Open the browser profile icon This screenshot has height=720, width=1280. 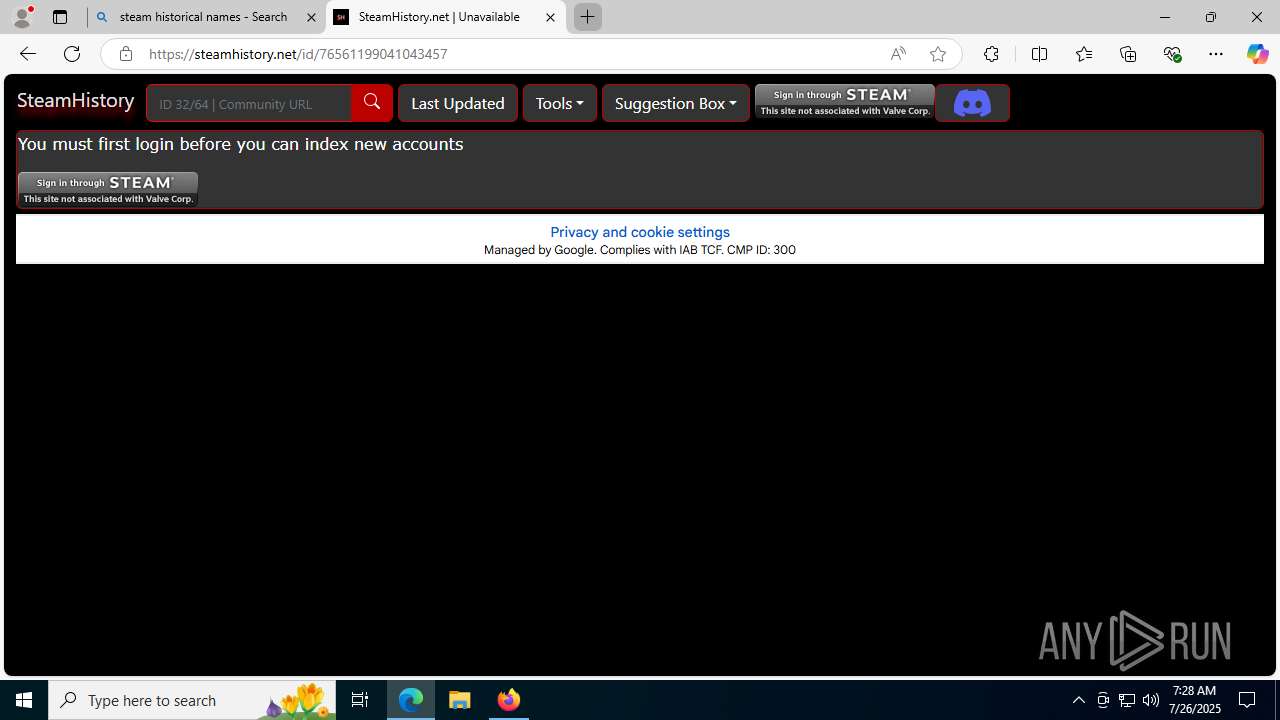(x=22, y=17)
